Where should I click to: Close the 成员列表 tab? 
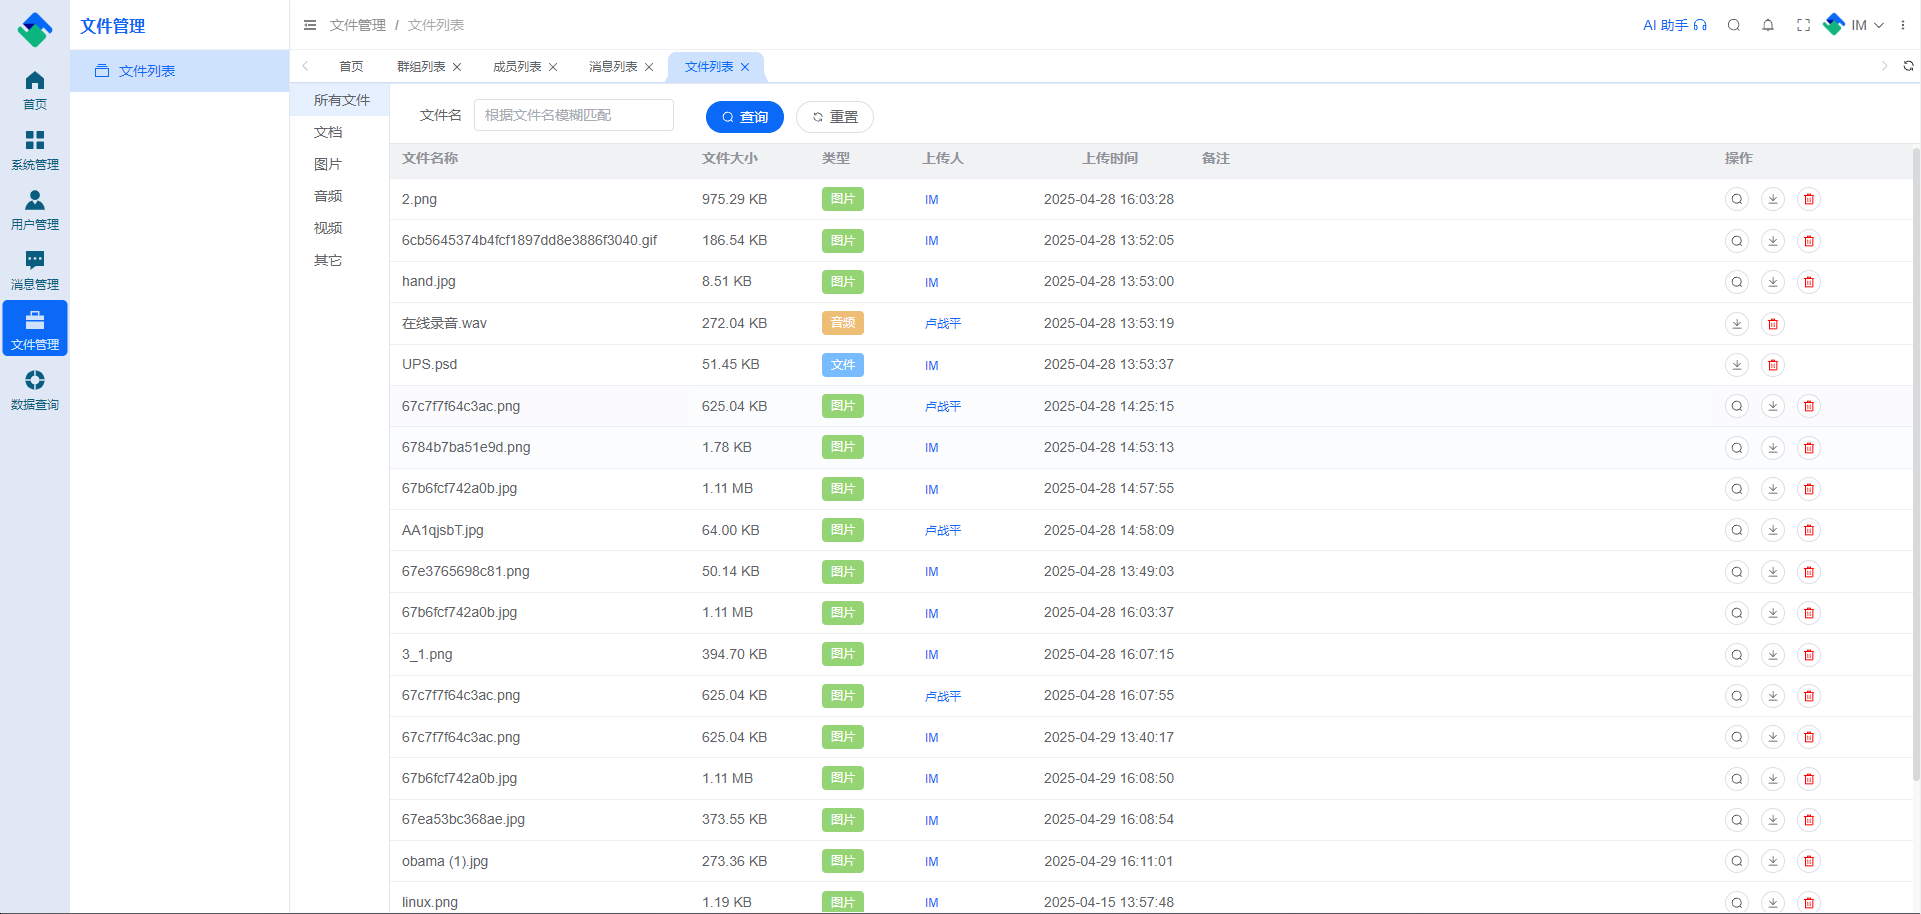[553, 67]
